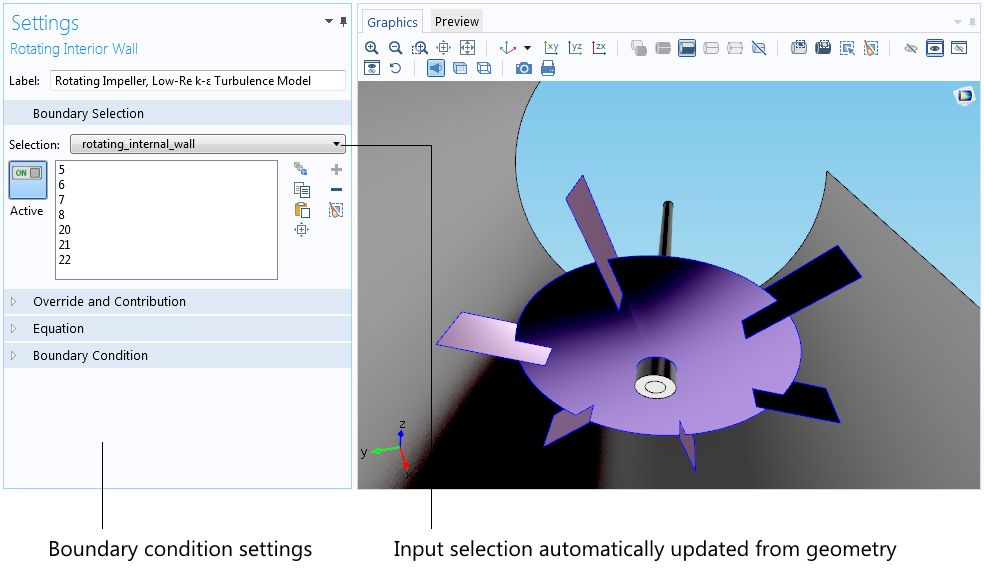Screen dimensions: 984x584
Task: Click the Rotating Interior Wall heading
Action: click(73, 49)
